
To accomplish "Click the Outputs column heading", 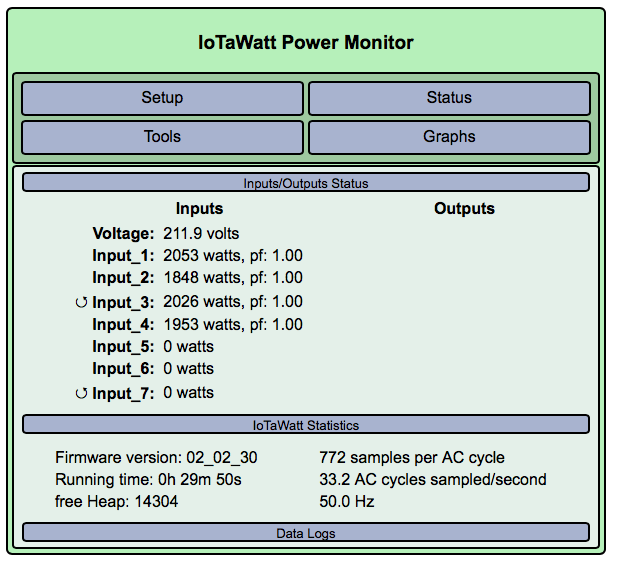I will pos(464,209).
